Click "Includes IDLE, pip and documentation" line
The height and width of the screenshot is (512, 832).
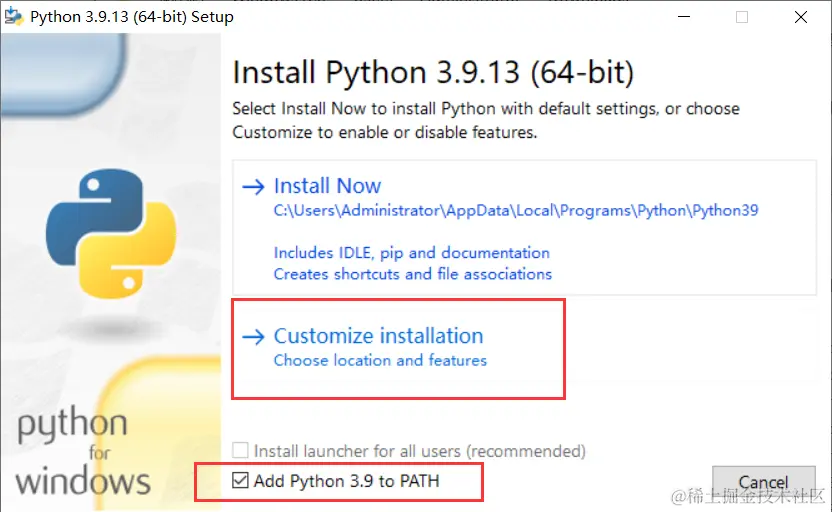point(412,253)
